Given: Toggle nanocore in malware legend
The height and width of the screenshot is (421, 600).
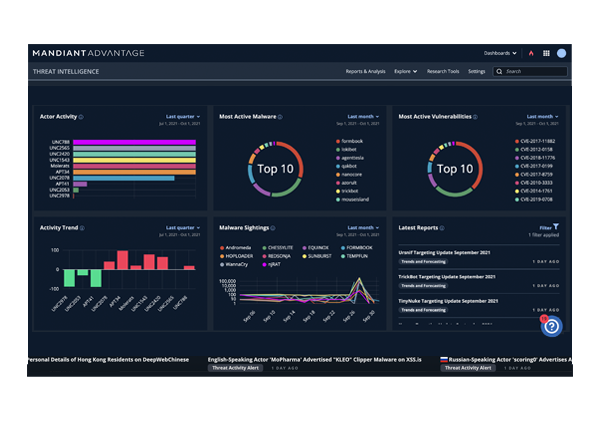Looking at the screenshot, I should [x=349, y=175].
